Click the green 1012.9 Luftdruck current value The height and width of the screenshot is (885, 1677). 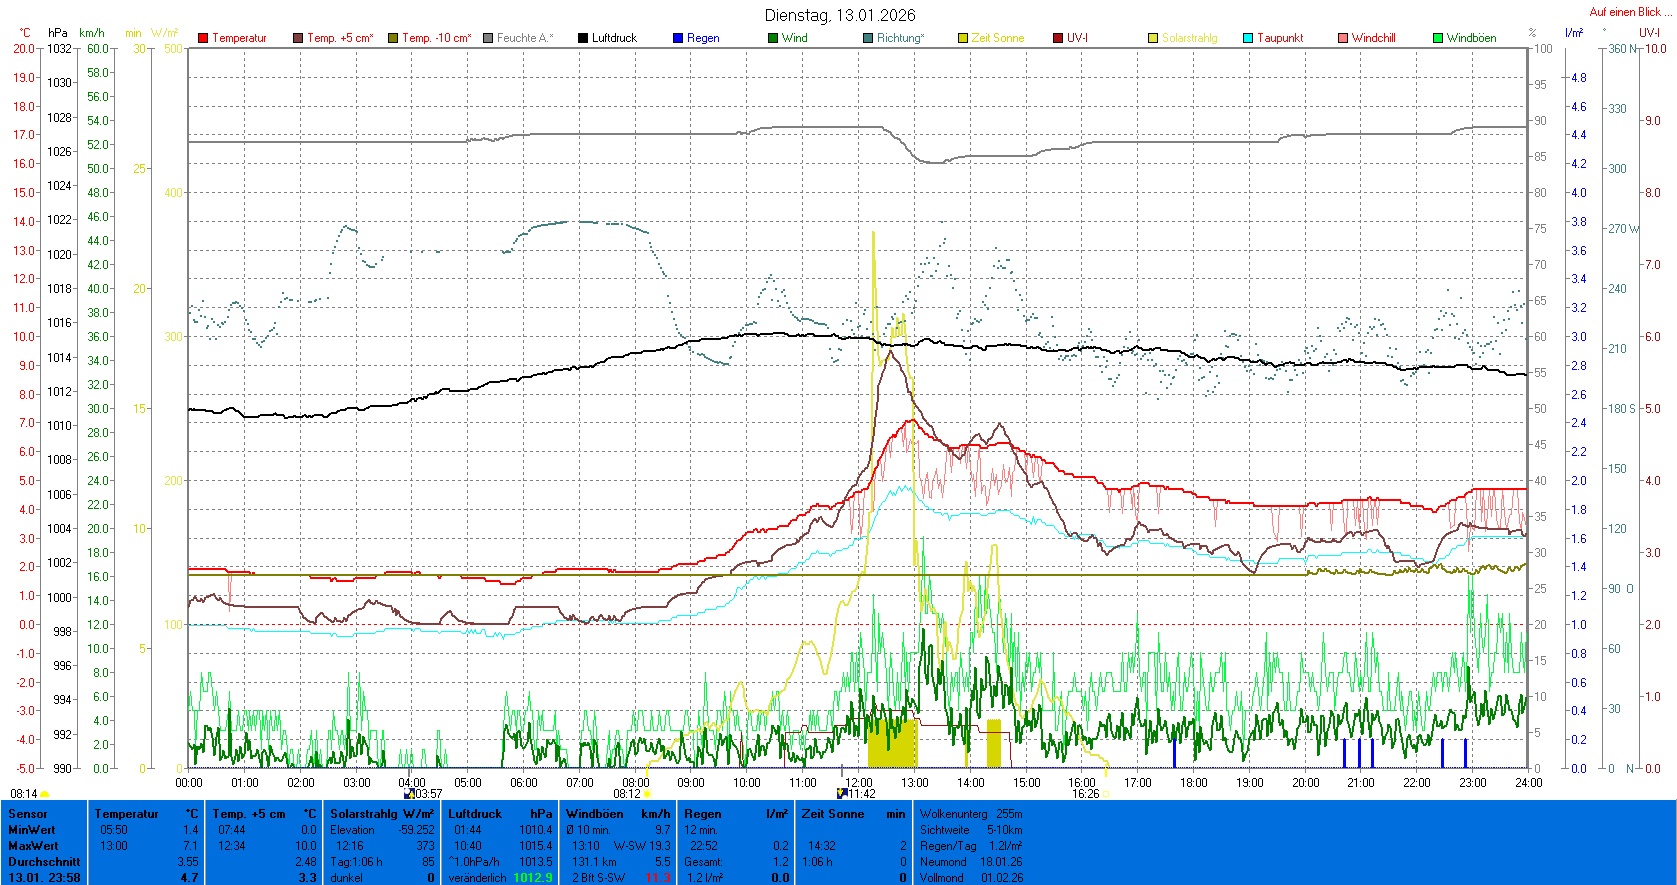pos(532,878)
